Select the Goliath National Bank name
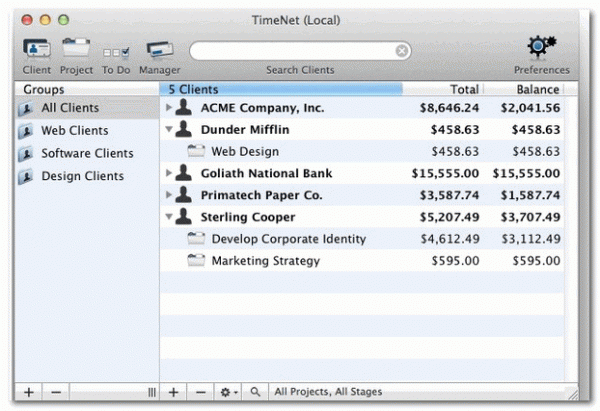This screenshot has width=600, height=411. 266,173
